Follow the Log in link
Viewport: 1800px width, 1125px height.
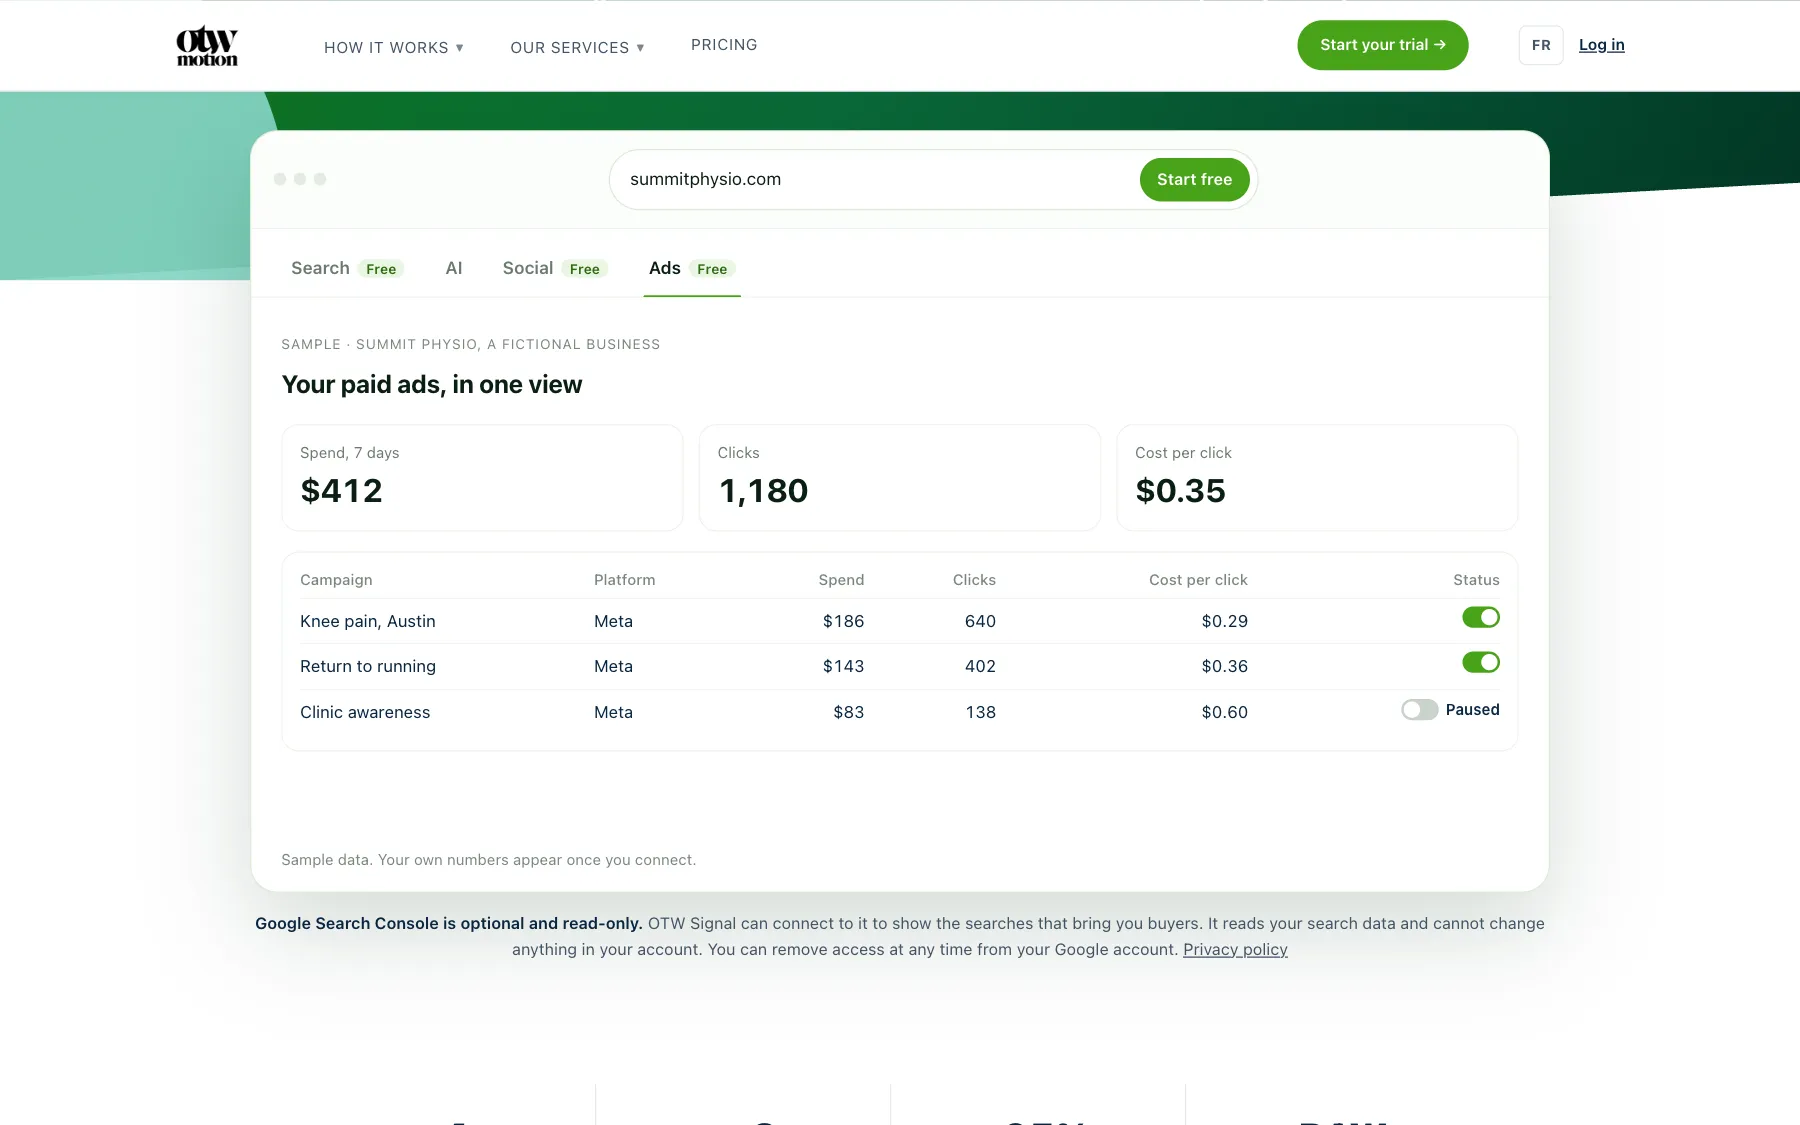1601,45
